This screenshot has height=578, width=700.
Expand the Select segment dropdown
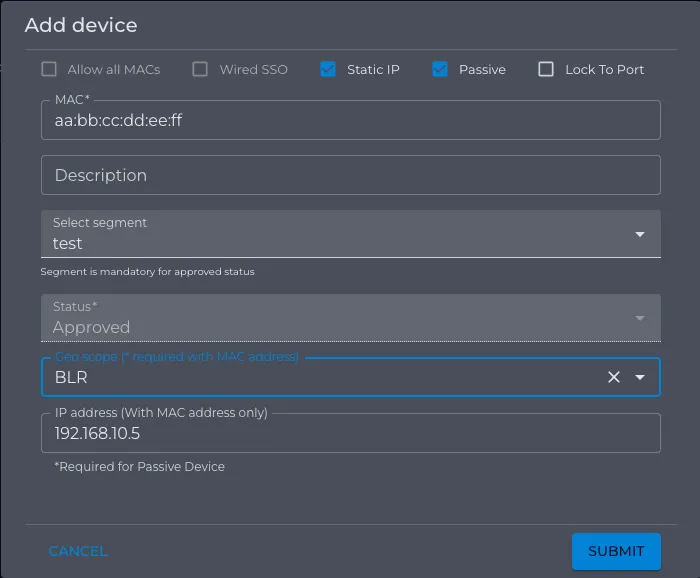(x=640, y=234)
